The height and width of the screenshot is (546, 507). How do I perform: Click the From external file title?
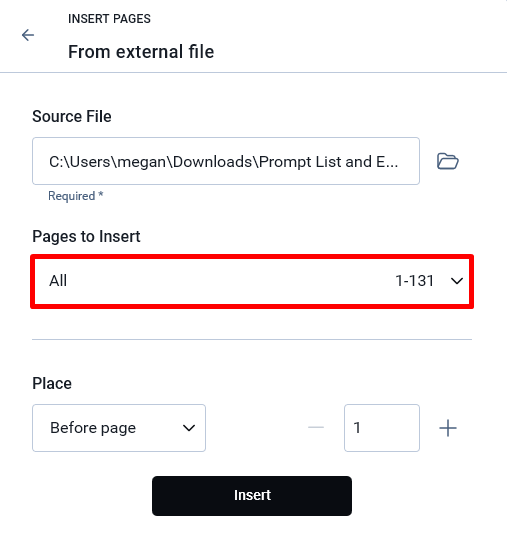click(141, 52)
